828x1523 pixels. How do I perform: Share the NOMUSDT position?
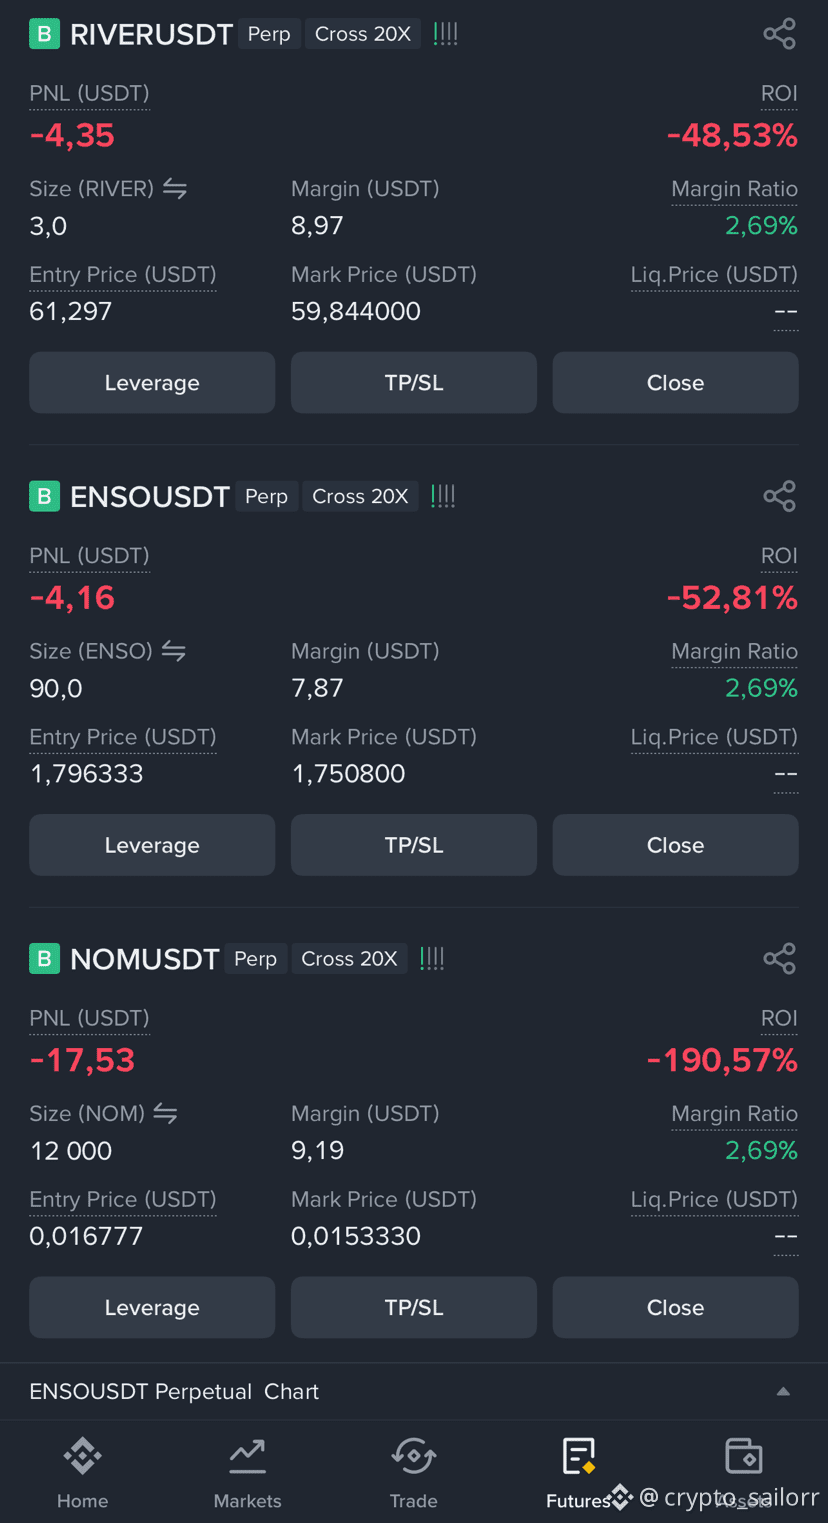[x=779, y=958]
